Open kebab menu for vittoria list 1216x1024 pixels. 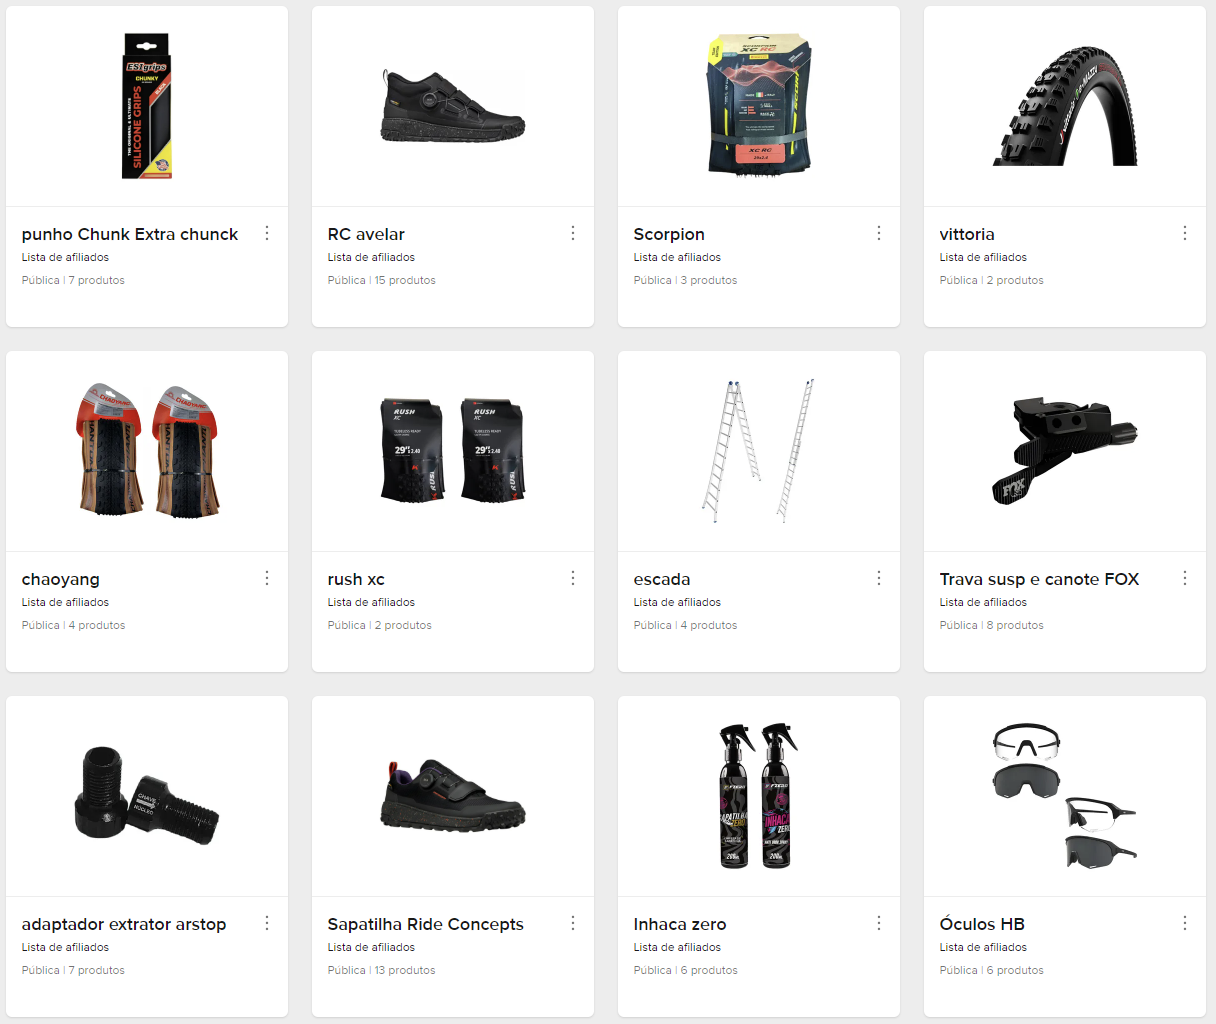click(x=1185, y=233)
